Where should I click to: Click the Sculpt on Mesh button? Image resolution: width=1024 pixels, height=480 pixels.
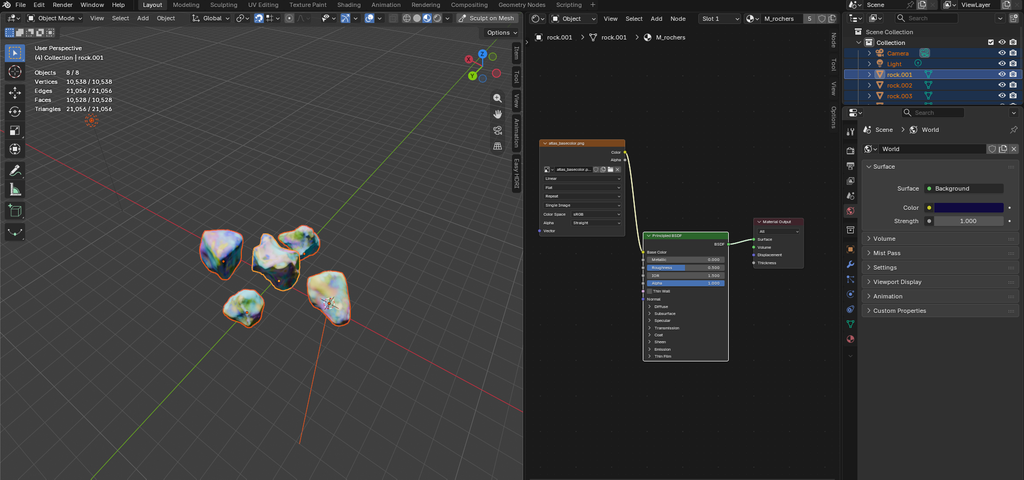487,18
